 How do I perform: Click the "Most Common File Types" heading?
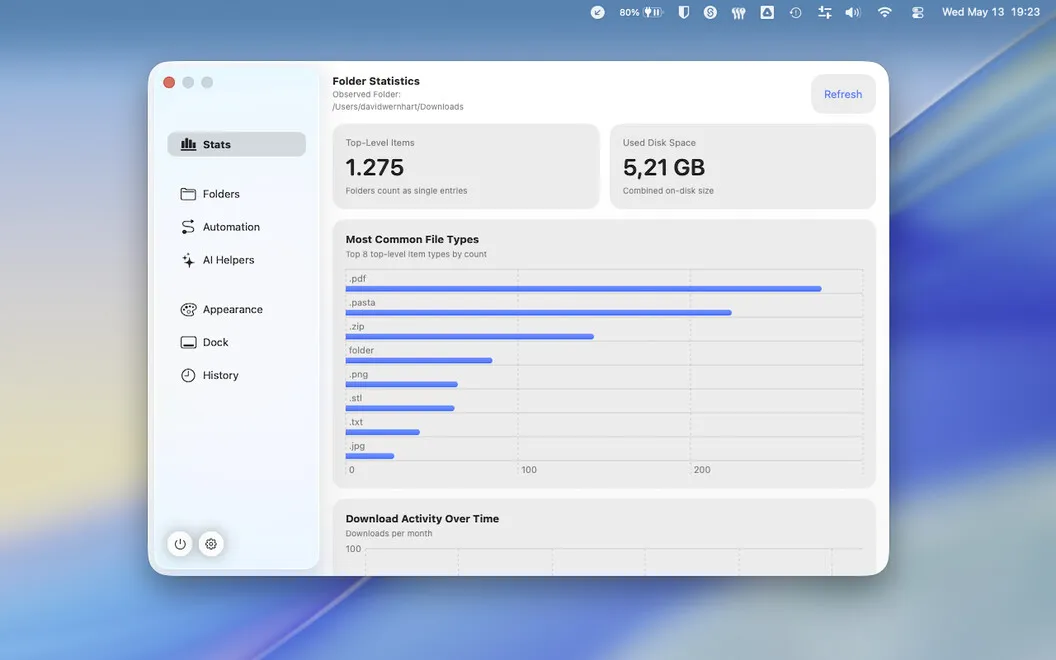coord(412,239)
